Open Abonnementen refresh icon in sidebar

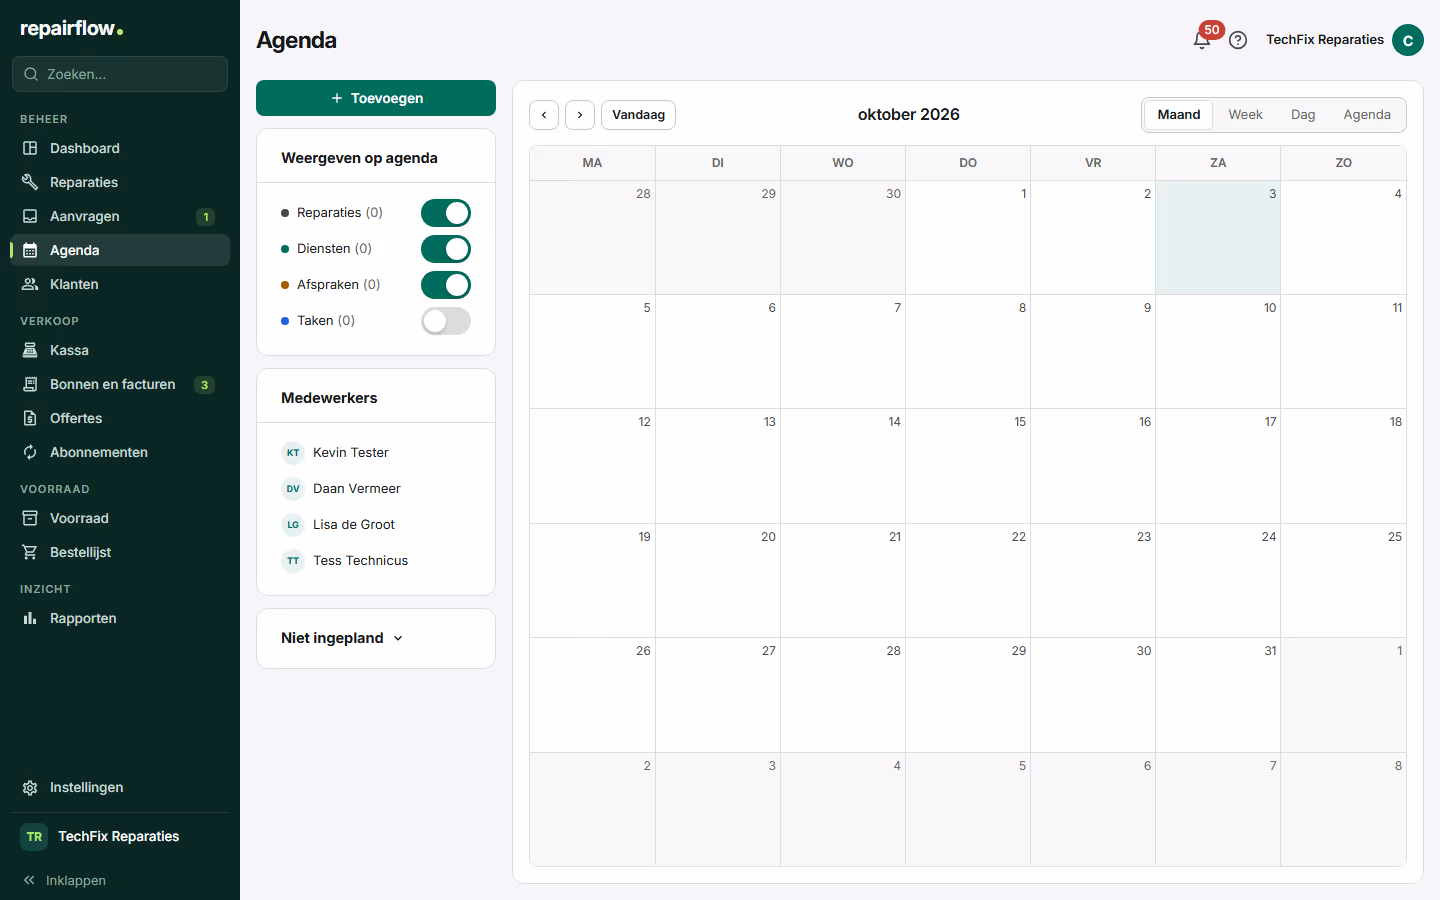(x=30, y=452)
